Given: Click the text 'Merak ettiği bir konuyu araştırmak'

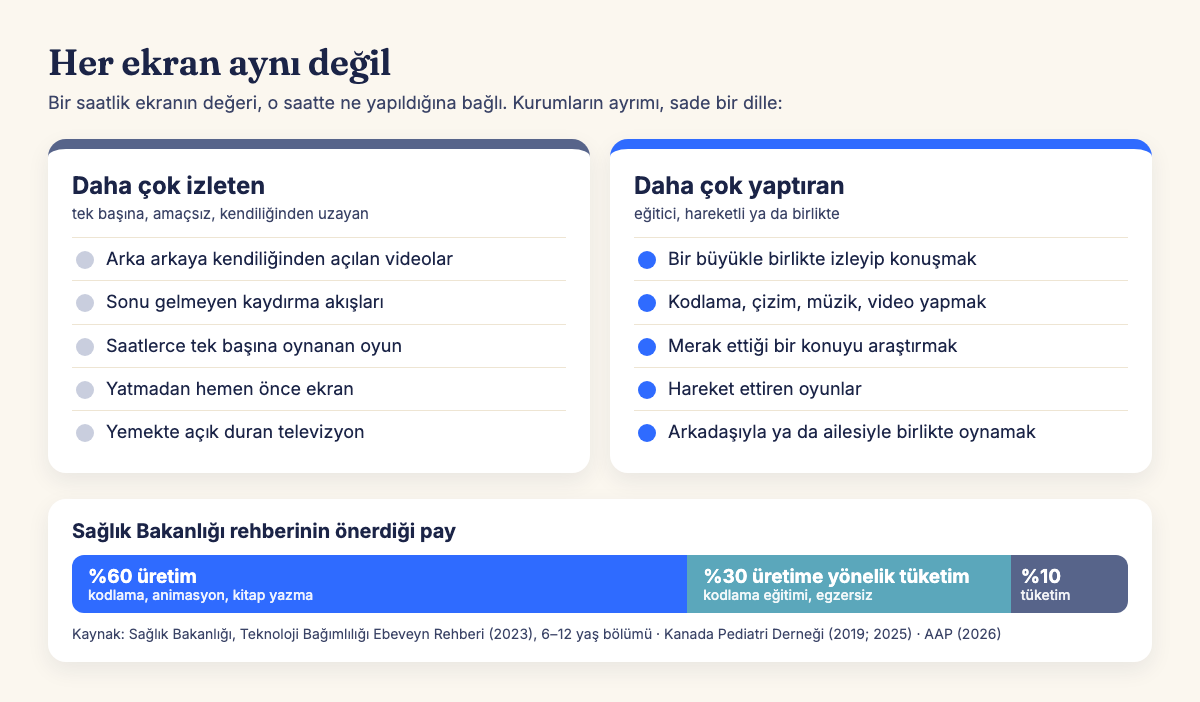Looking at the screenshot, I should pos(813,346).
